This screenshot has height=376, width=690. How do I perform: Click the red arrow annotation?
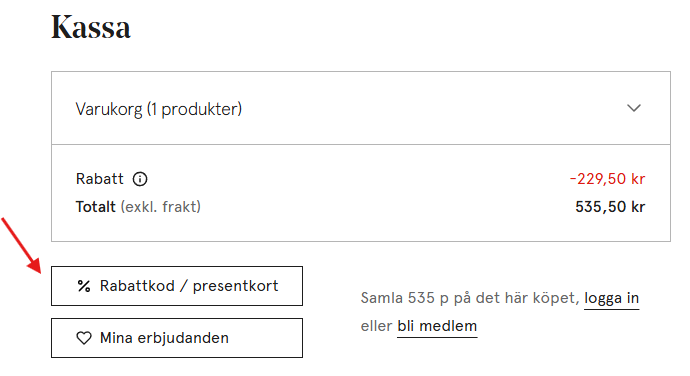point(21,245)
